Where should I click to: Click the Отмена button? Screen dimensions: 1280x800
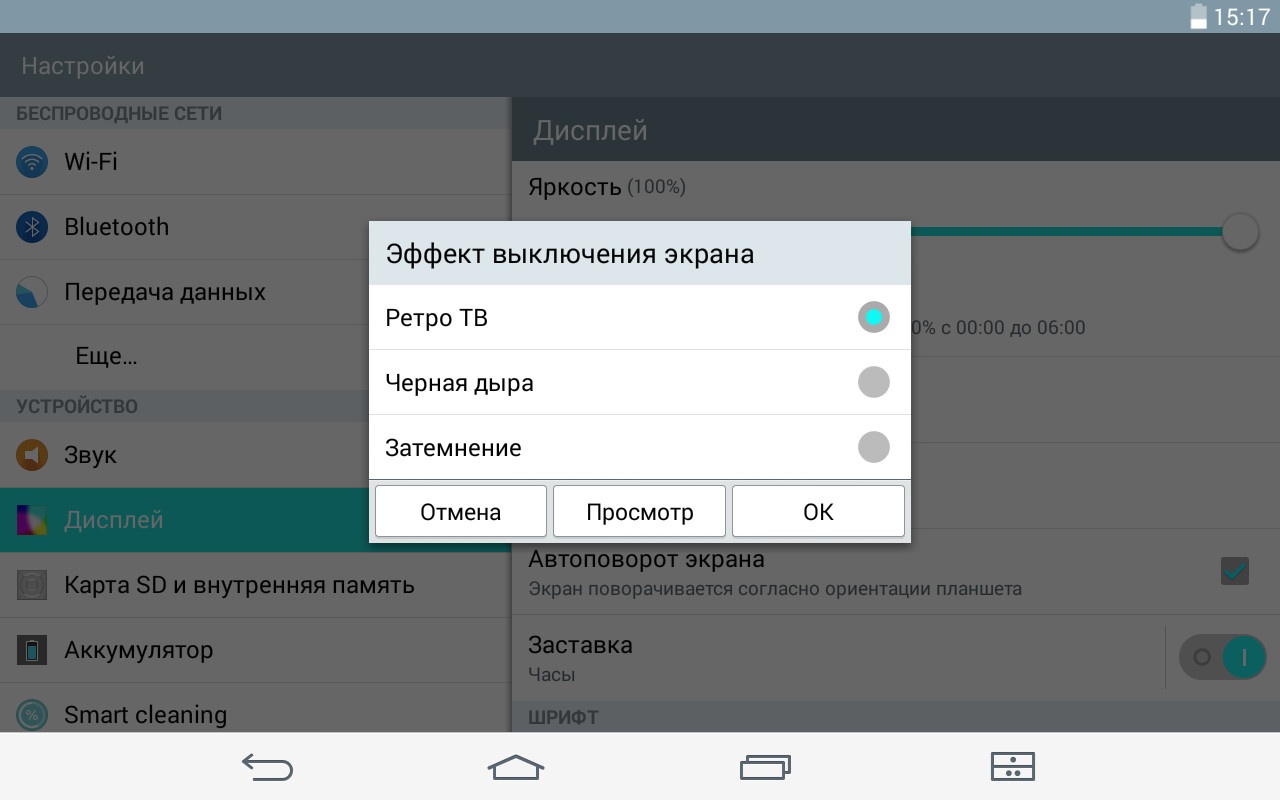tap(460, 512)
